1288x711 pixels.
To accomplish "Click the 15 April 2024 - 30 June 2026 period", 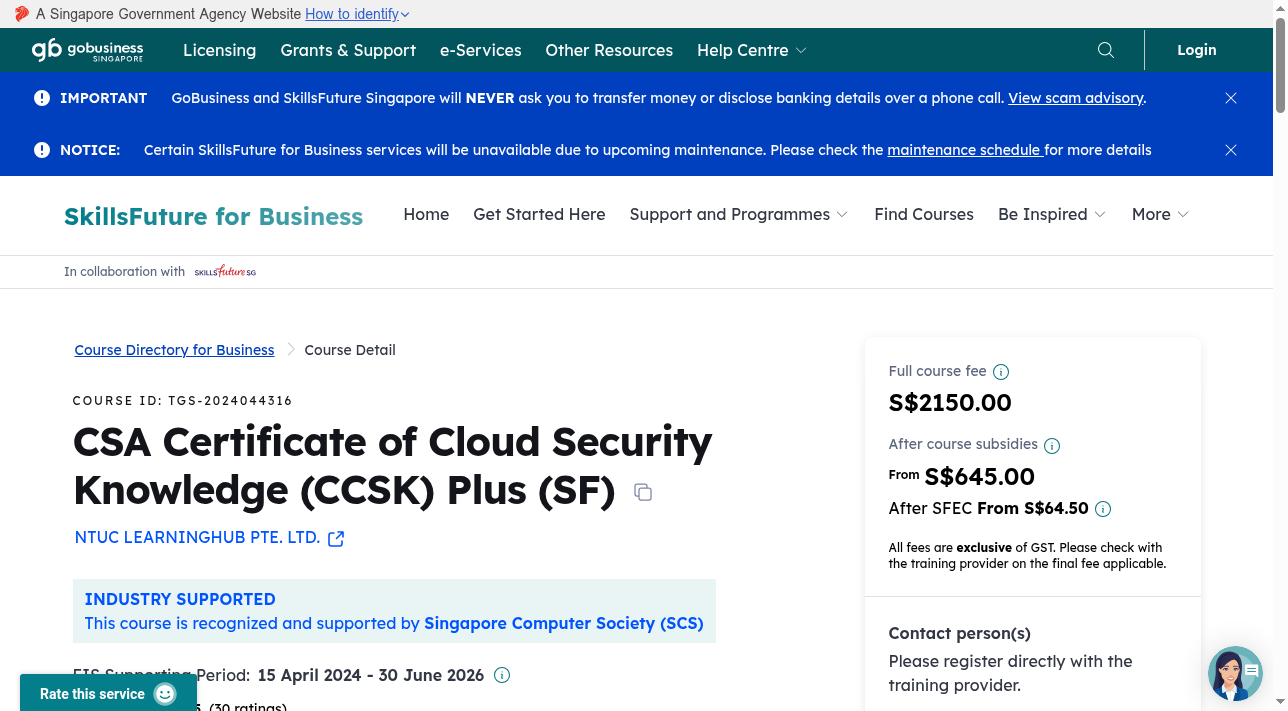I will [x=371, y=675].
